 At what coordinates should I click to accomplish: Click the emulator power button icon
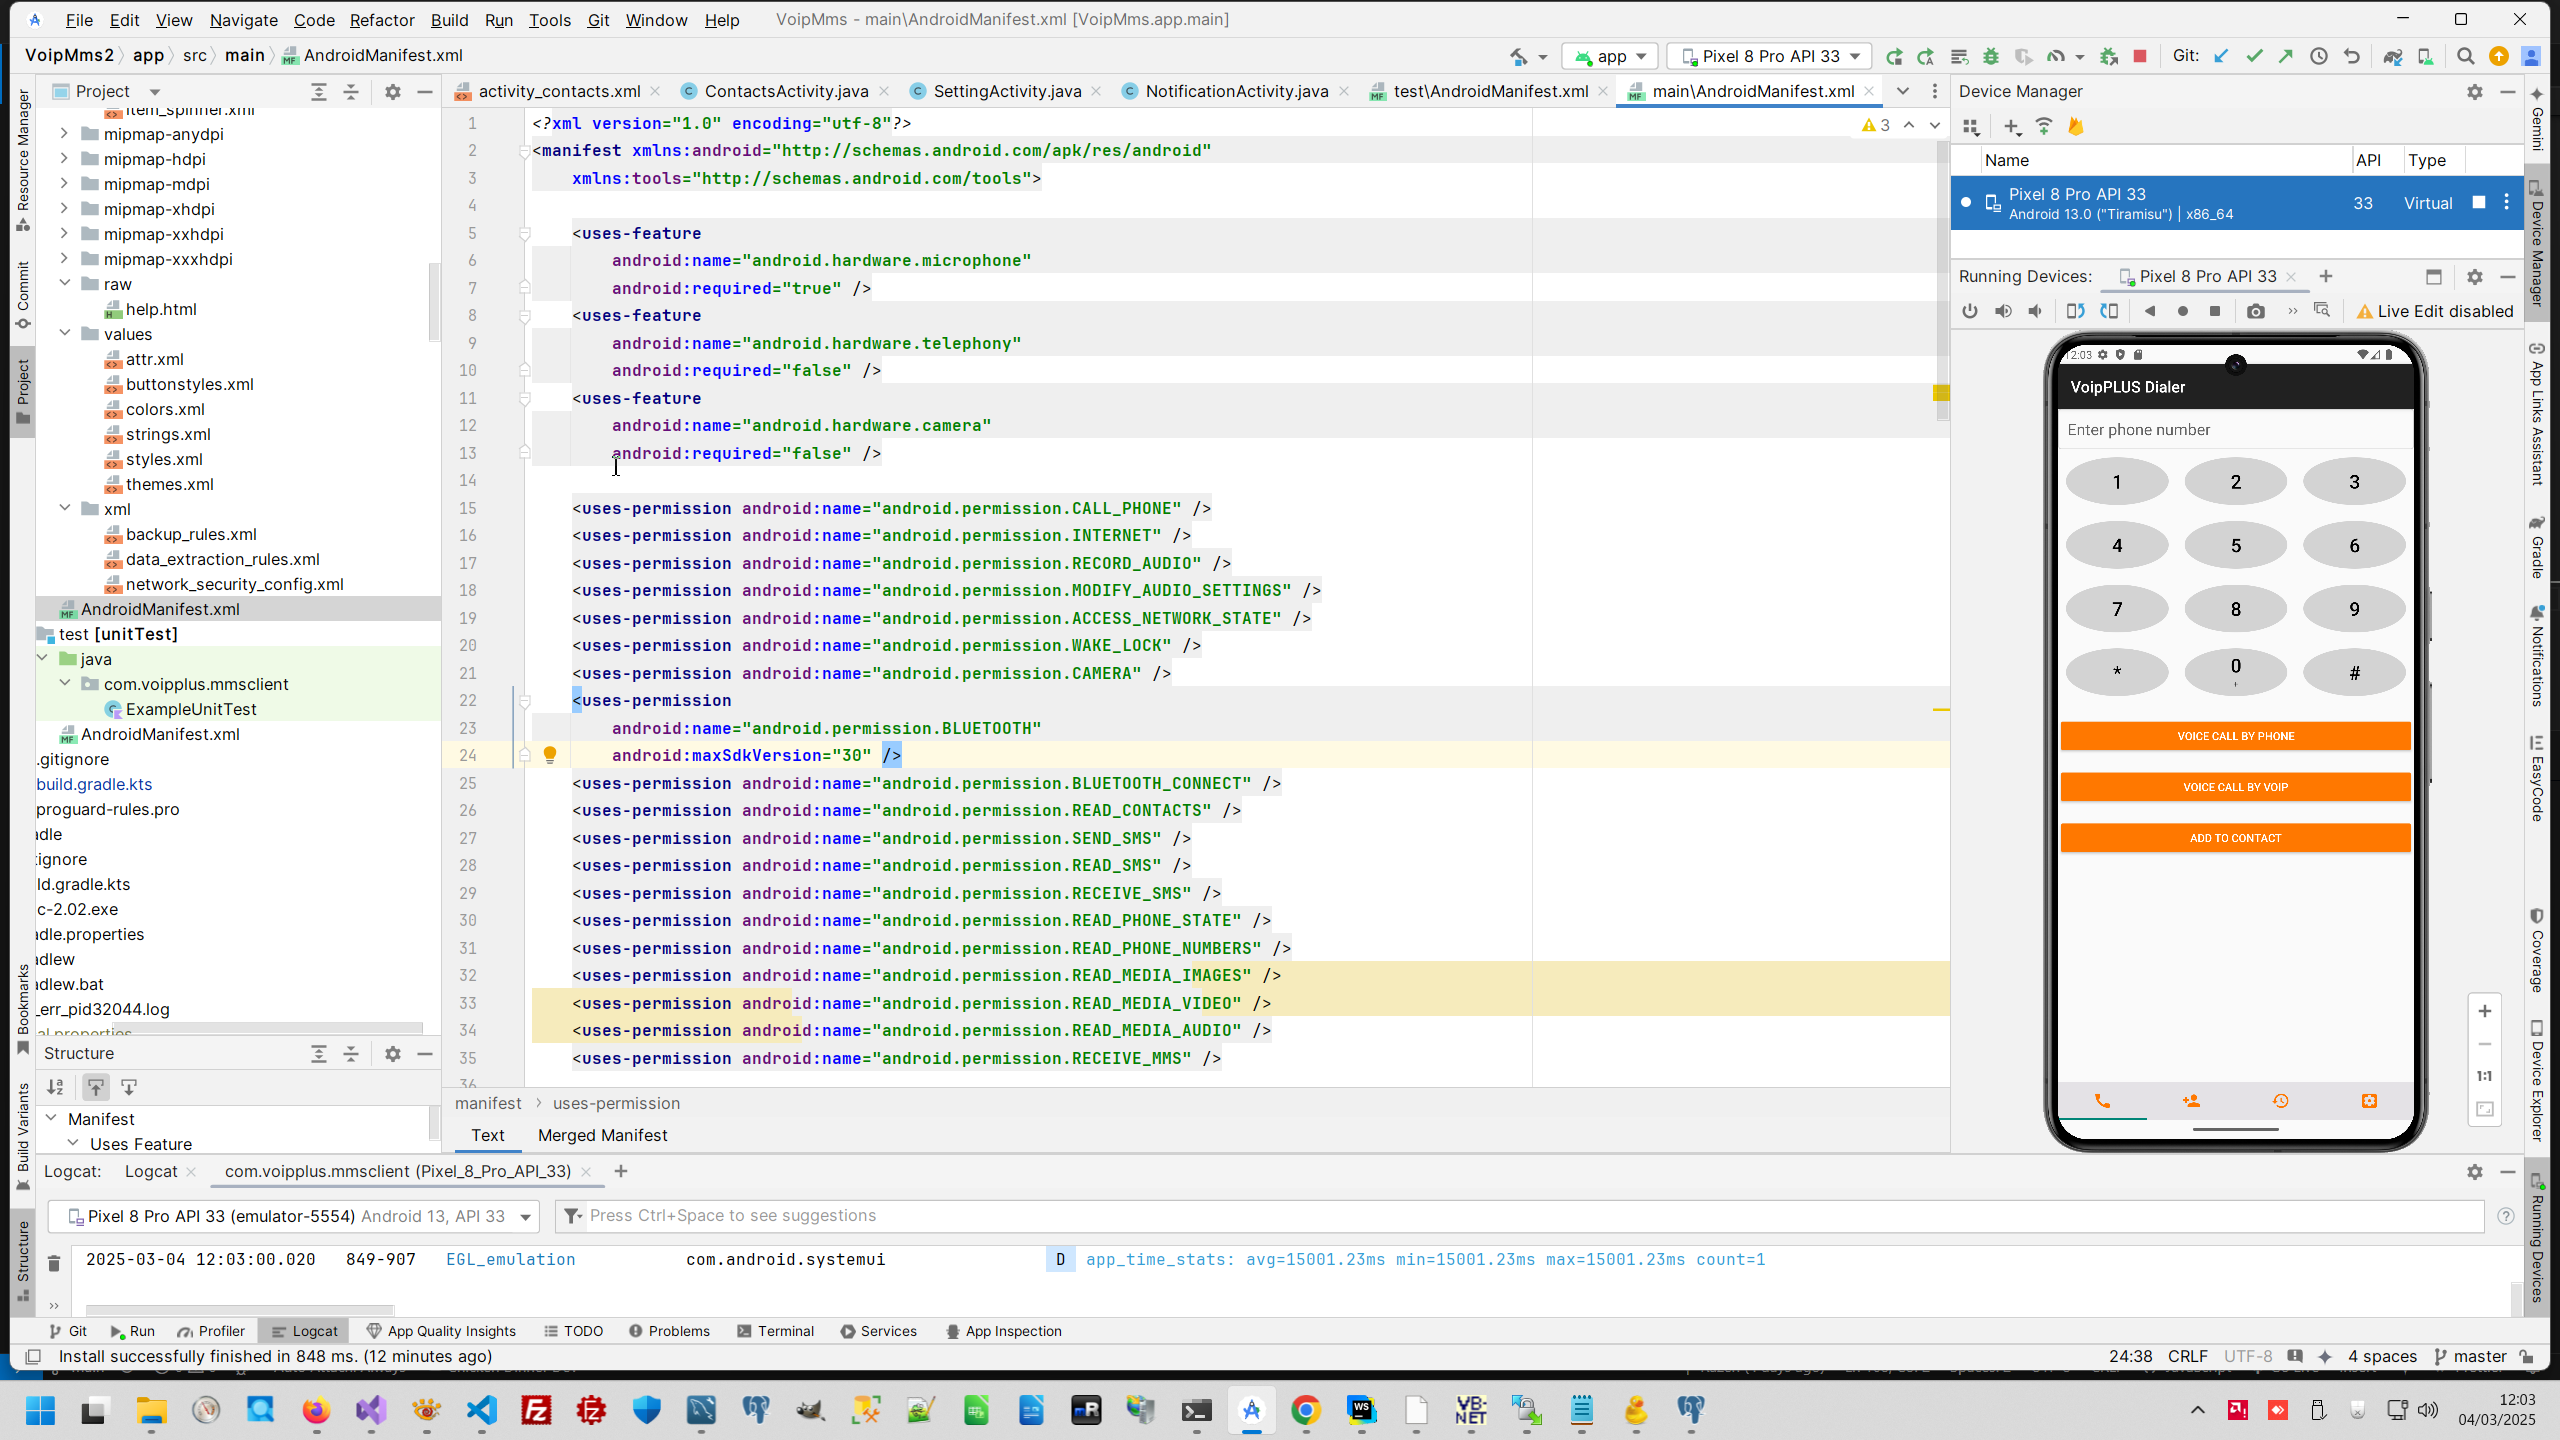click(x=1969, y=311)
